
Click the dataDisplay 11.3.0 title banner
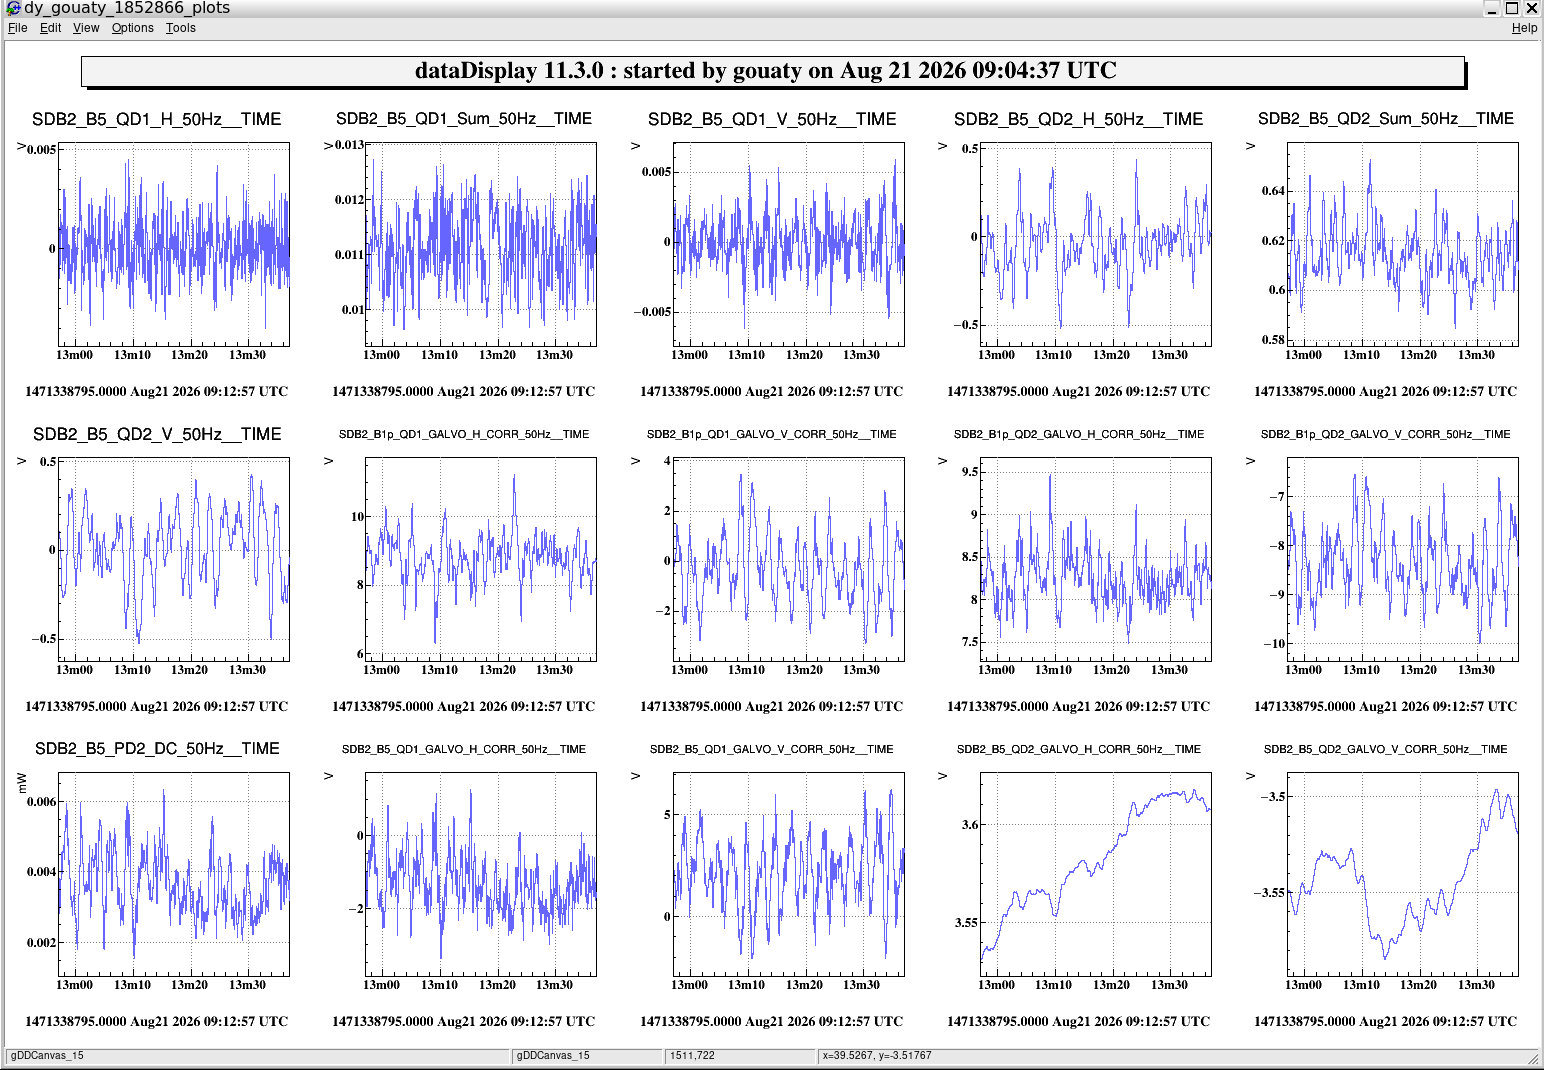pos(773,71)
